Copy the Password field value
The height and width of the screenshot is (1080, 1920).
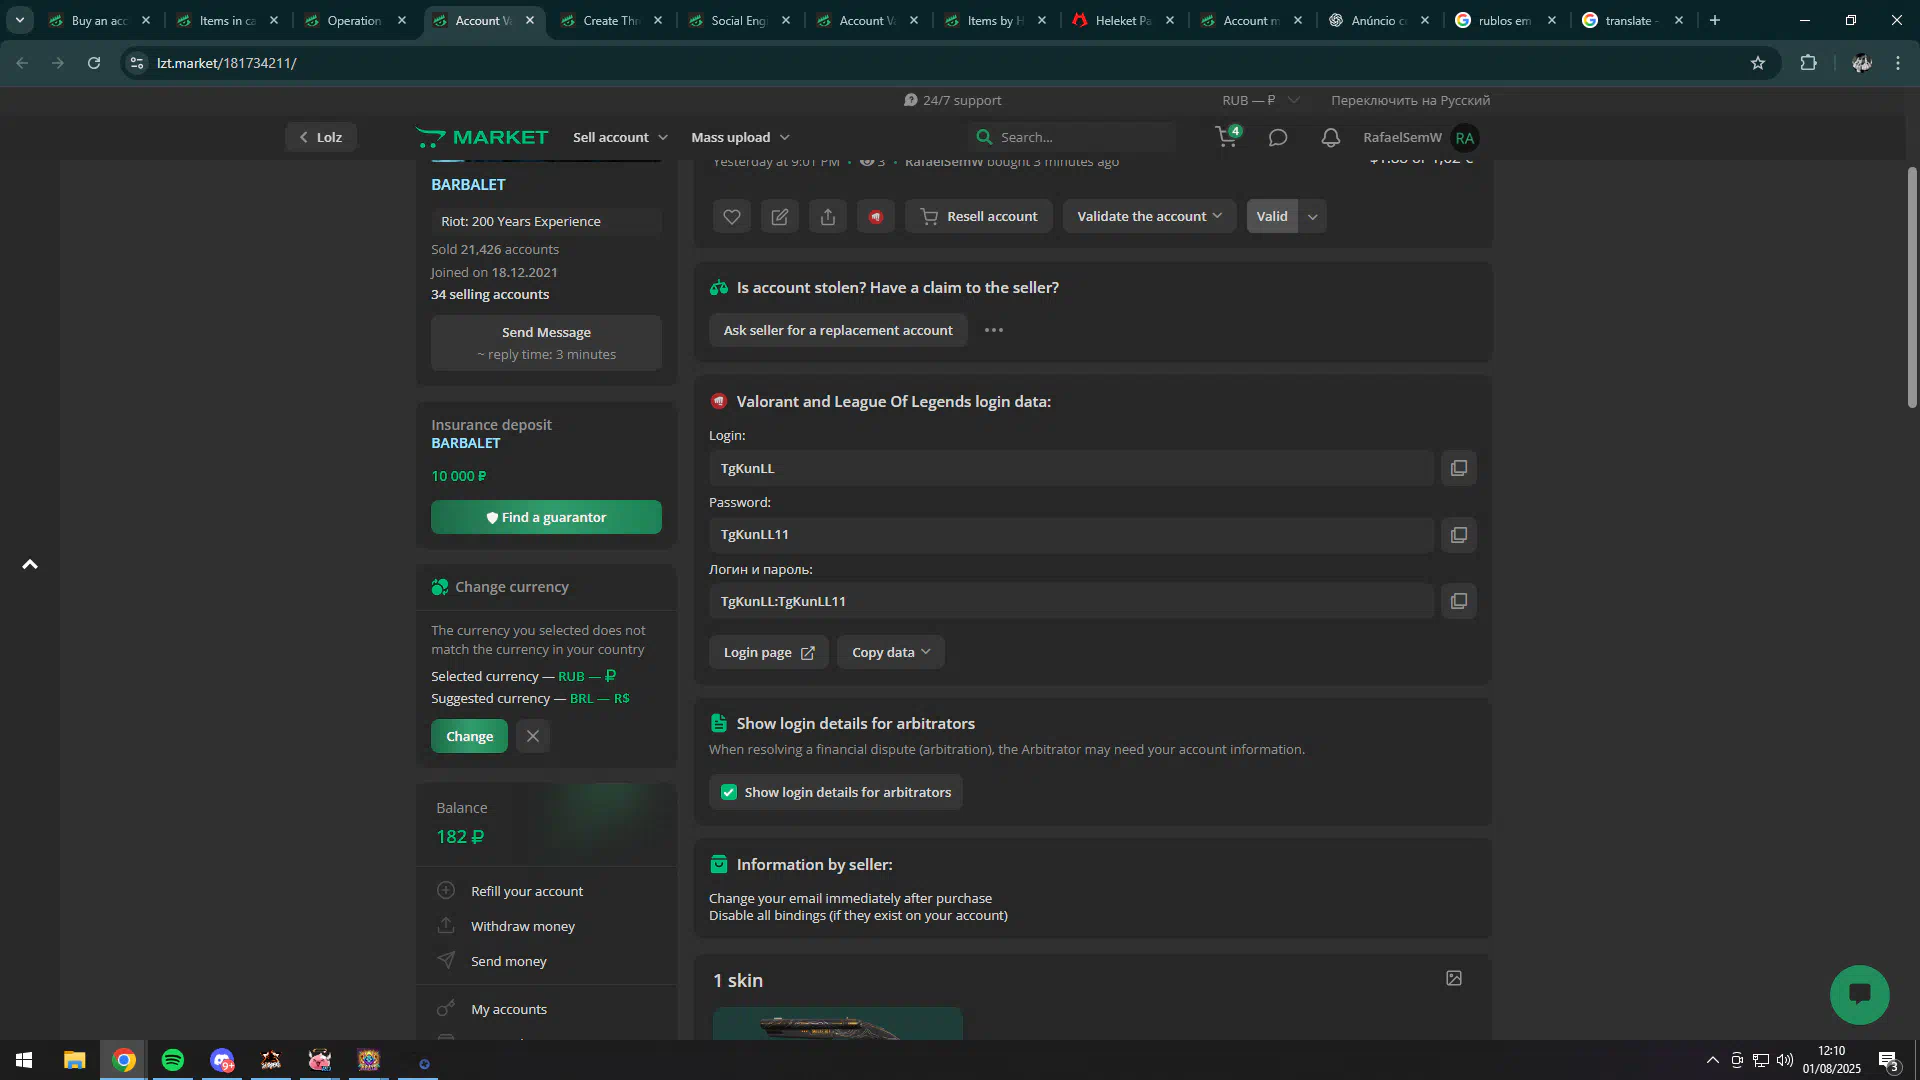(x=1459, y=535)
